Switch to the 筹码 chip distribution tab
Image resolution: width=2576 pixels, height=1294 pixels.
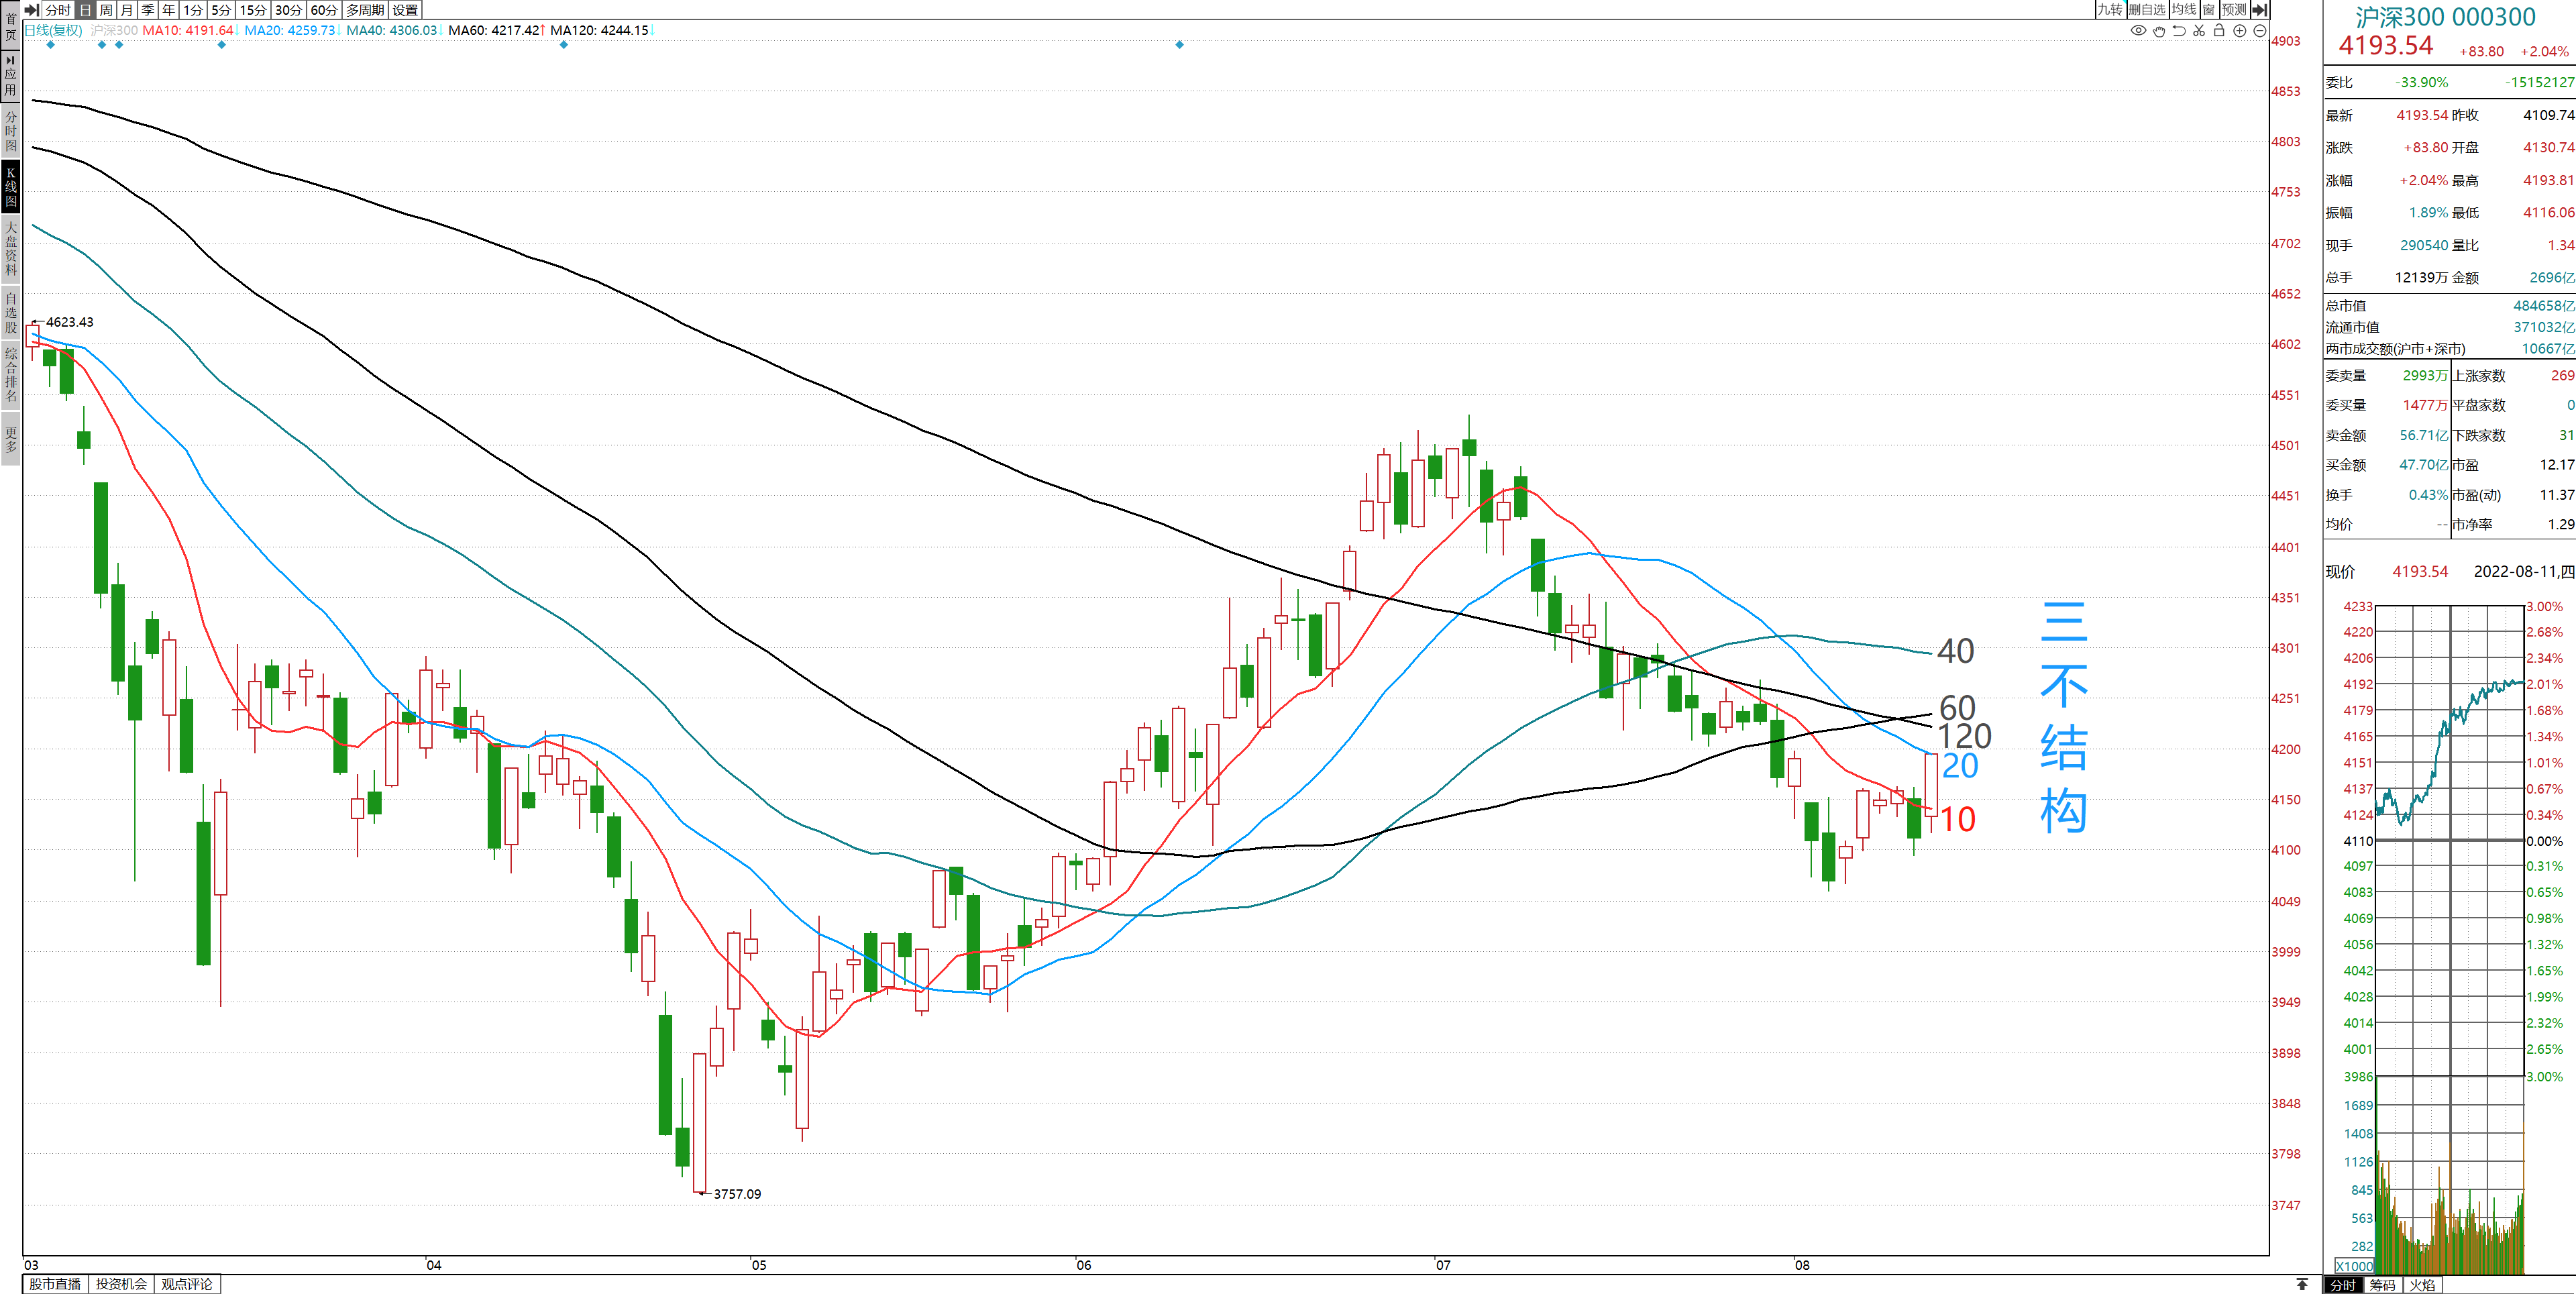pyautogui.click(x=2382, y=1285)
